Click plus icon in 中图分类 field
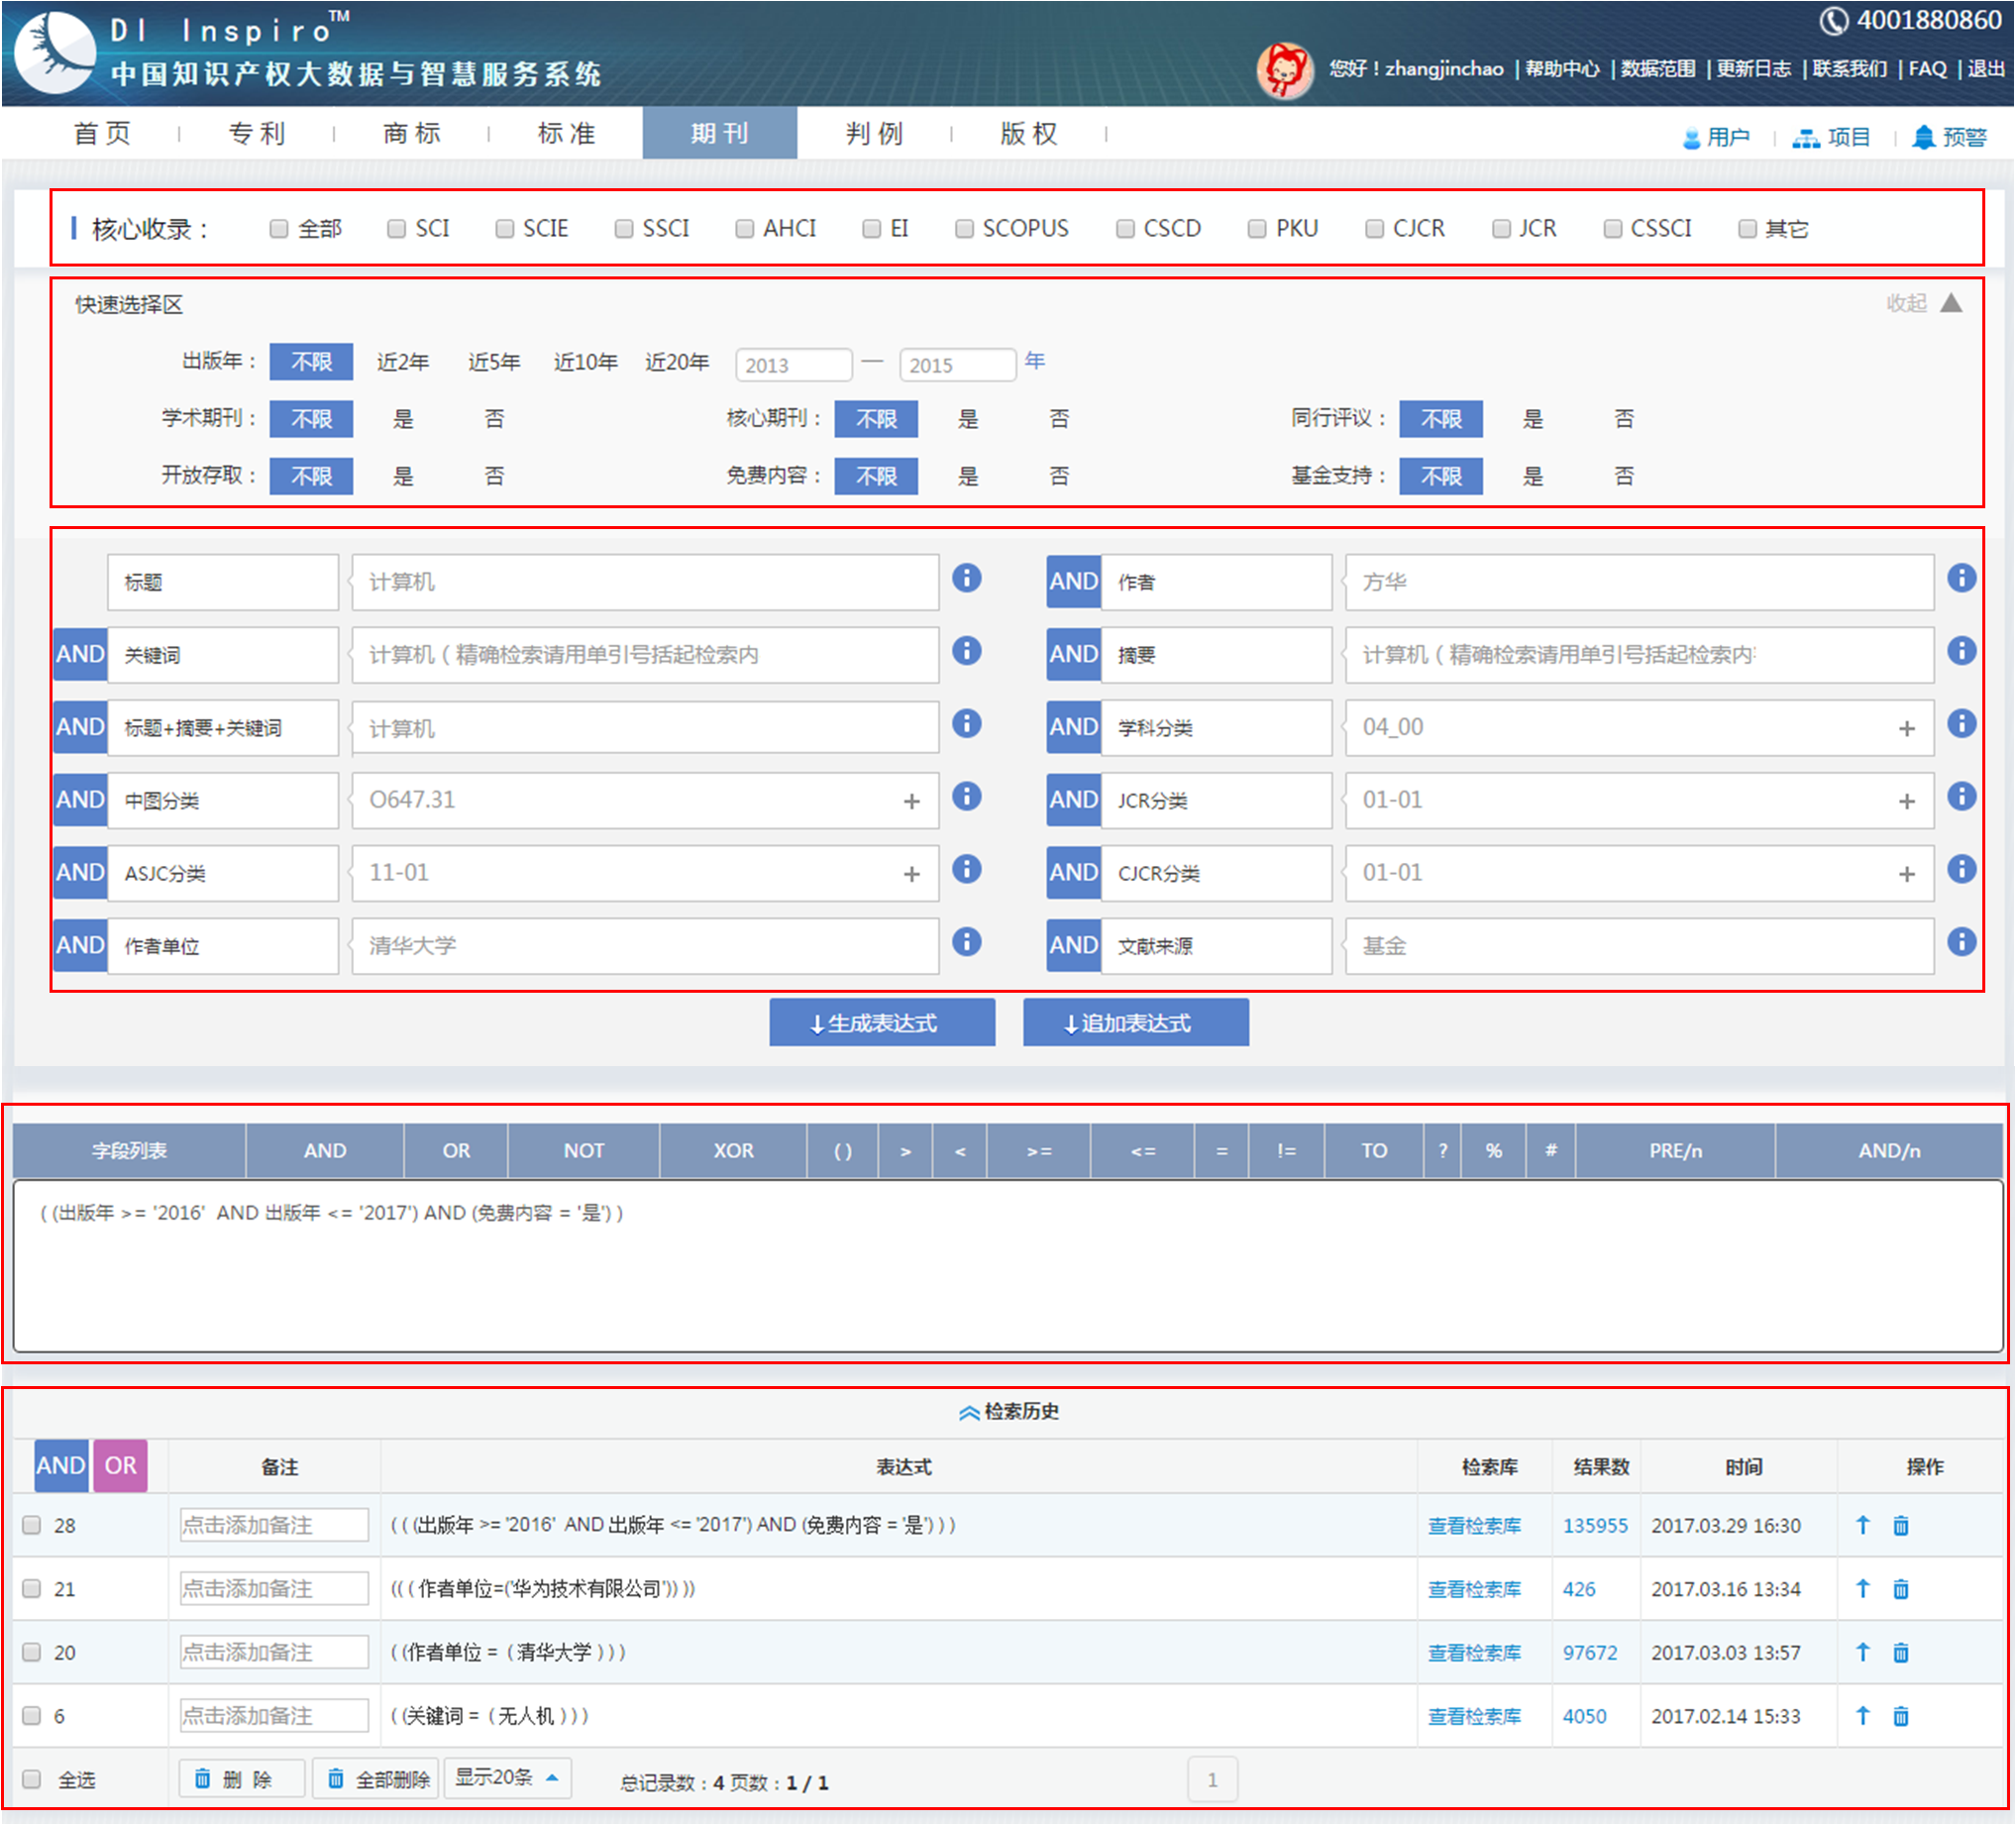2016x1825 pixels. click(x=911, y=801)
